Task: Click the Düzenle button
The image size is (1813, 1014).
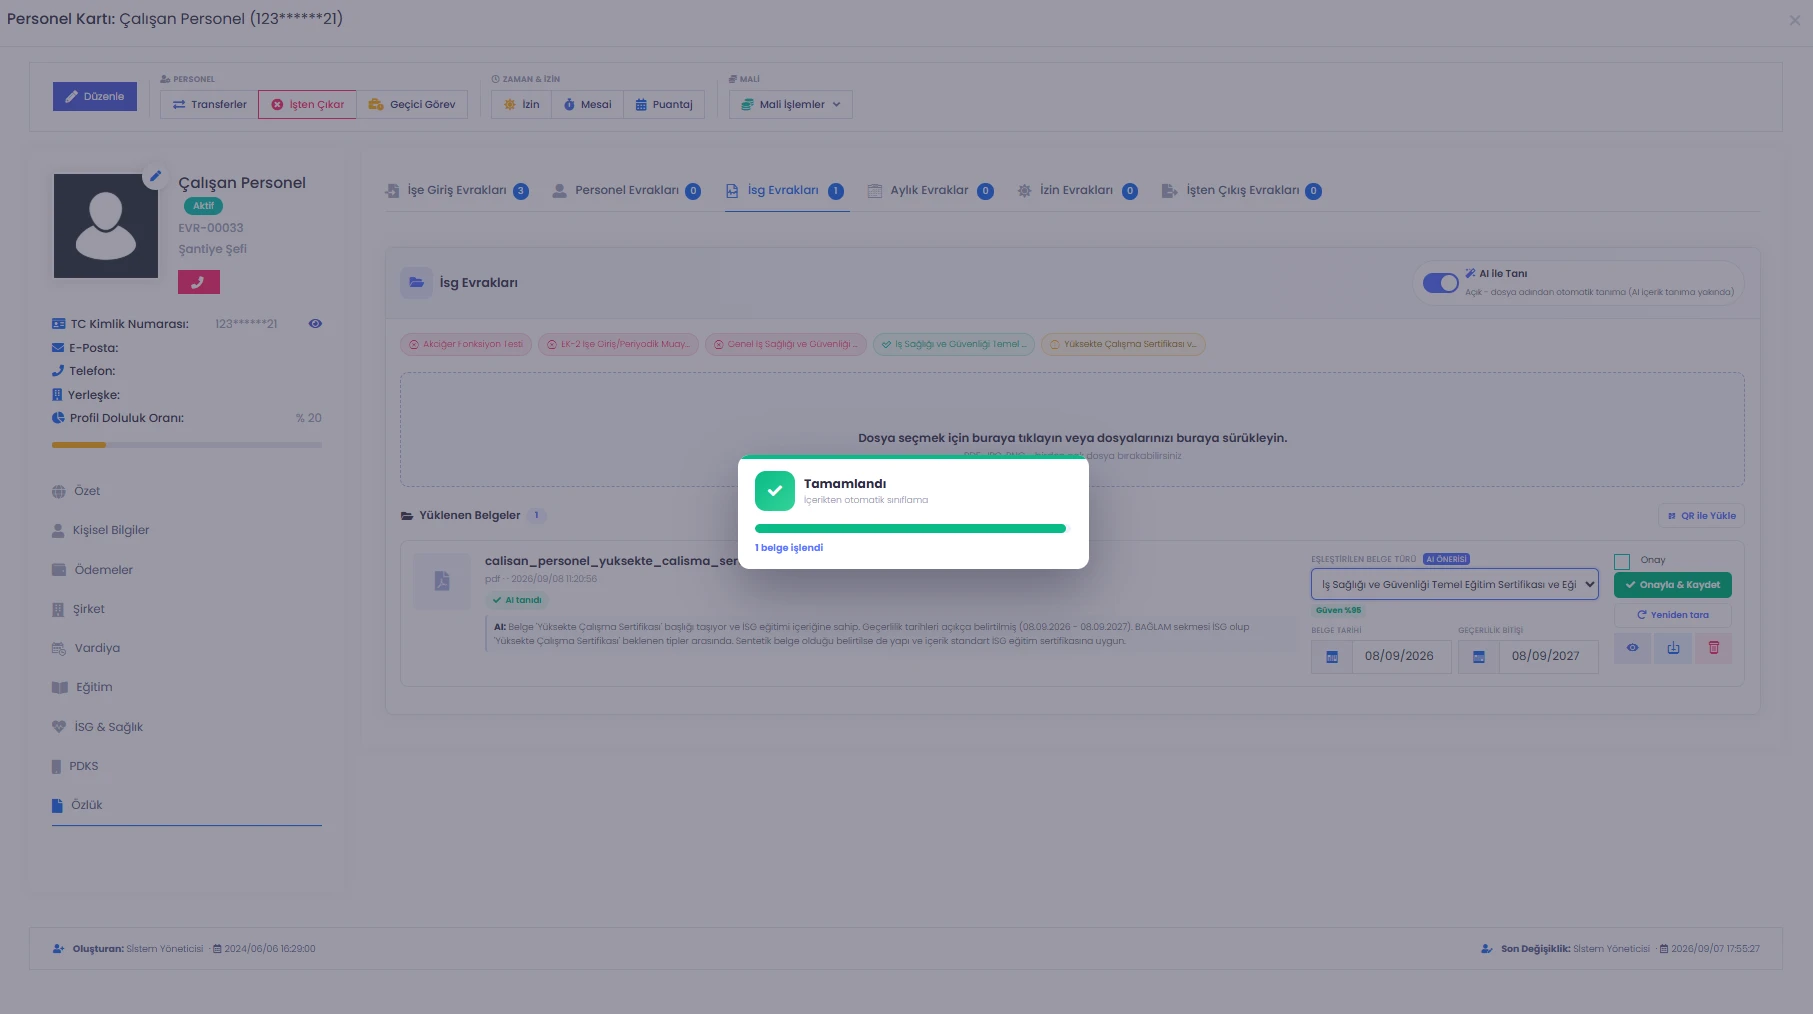Action: (x=95, y=97)
